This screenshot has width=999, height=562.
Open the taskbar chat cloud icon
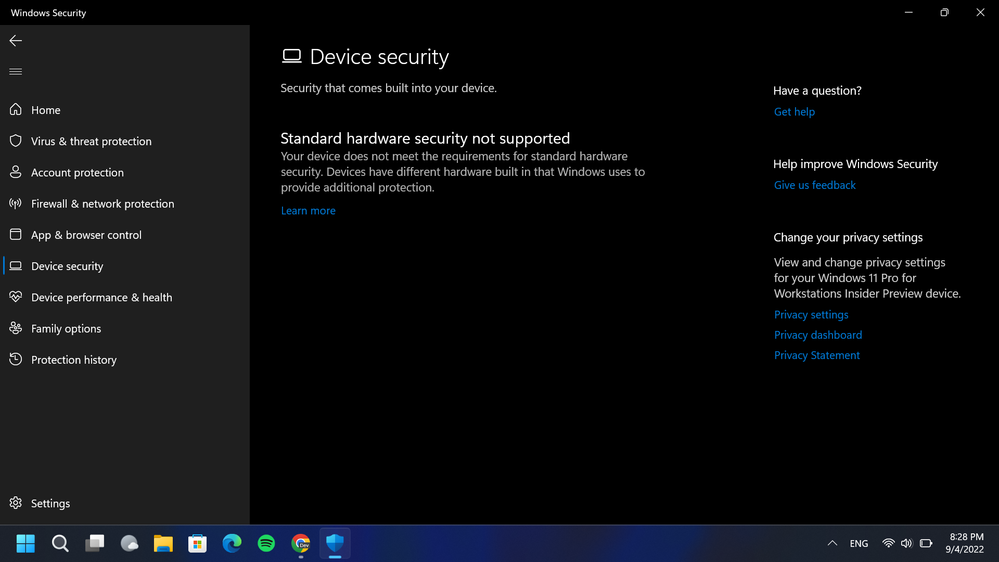pos(129,544)
